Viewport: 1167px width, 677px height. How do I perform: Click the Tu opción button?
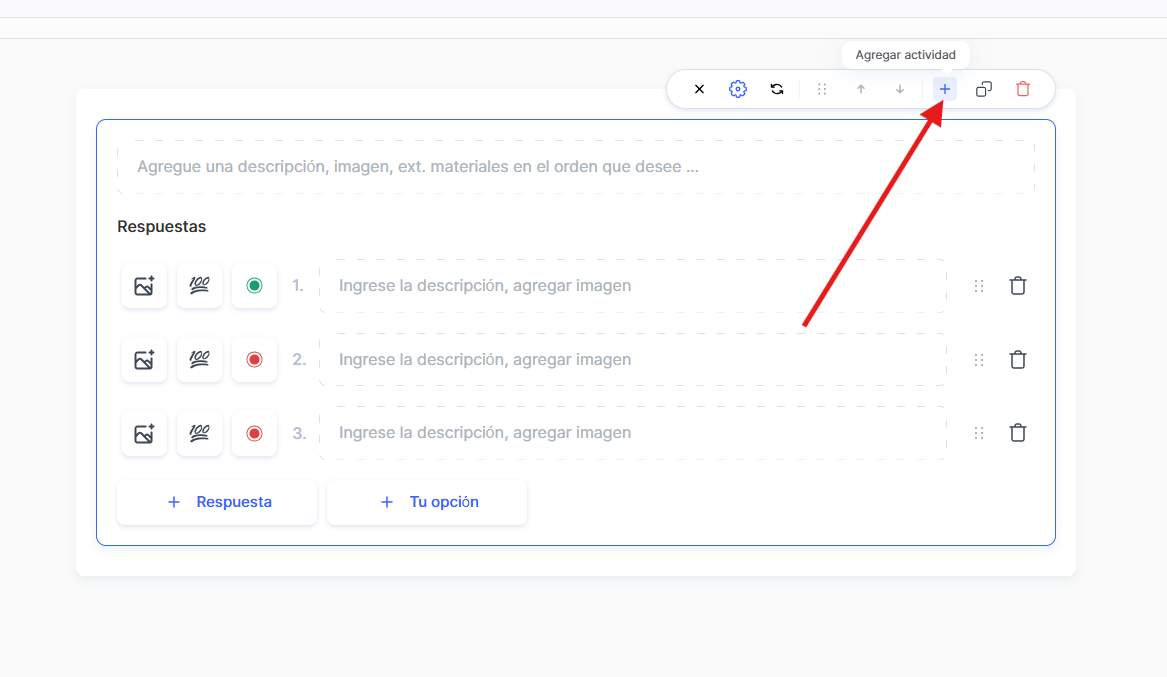pyautogui.click(x=427, y=502)
